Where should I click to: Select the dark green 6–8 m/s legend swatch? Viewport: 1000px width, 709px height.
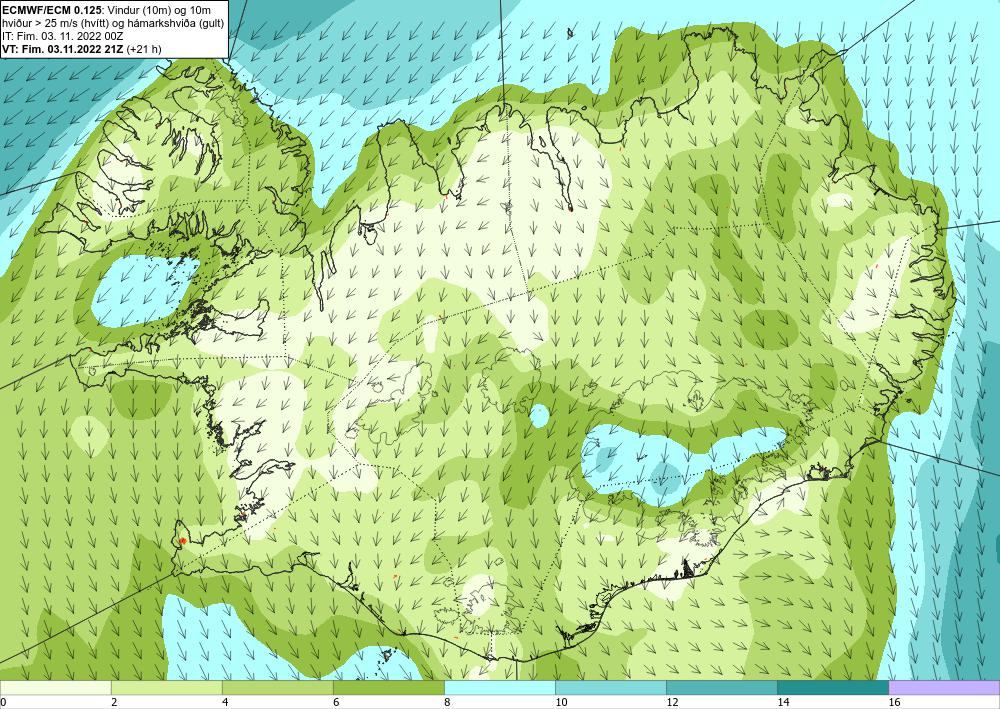pyautogui.click(x=388, y=687)
